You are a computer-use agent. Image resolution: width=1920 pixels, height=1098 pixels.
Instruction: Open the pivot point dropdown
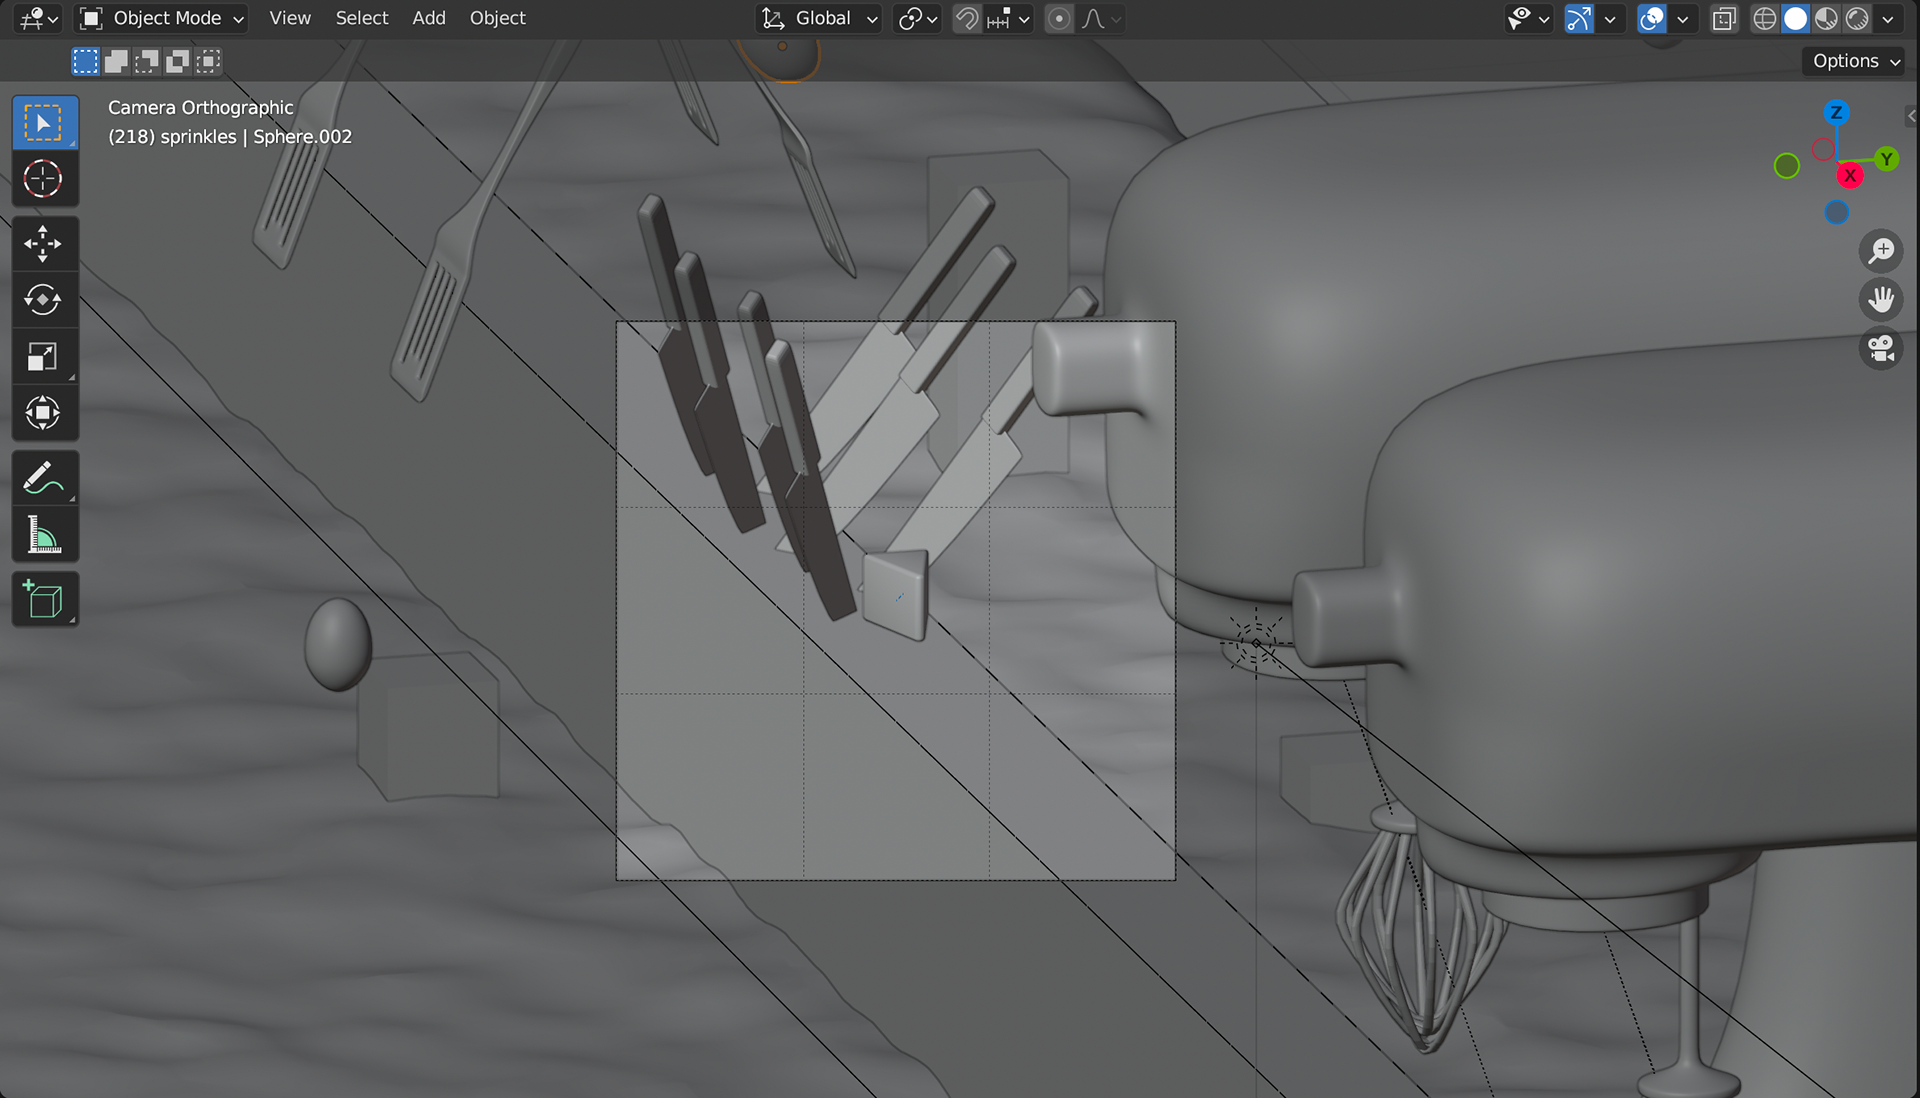pyautogui.click(x=917, y=19)
